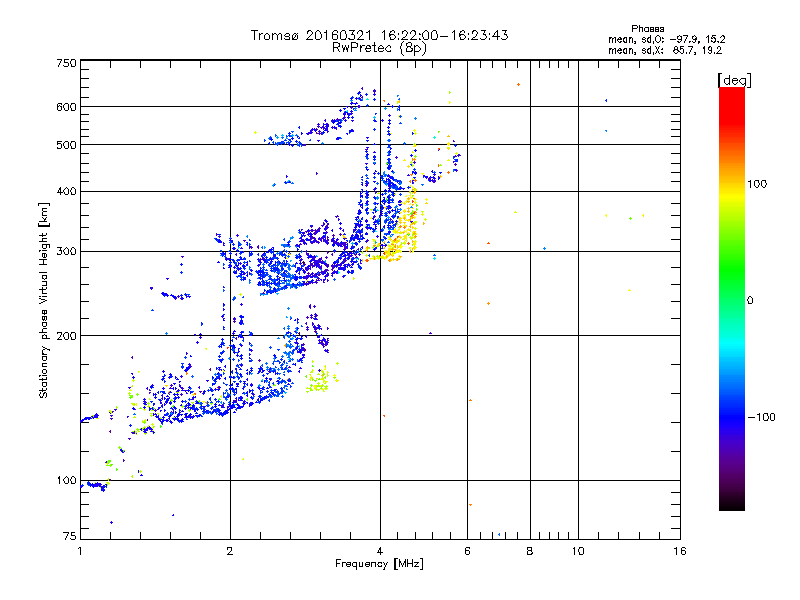Click the x-axis tick label '2'

pyautogui.click(x=230, y=551)
